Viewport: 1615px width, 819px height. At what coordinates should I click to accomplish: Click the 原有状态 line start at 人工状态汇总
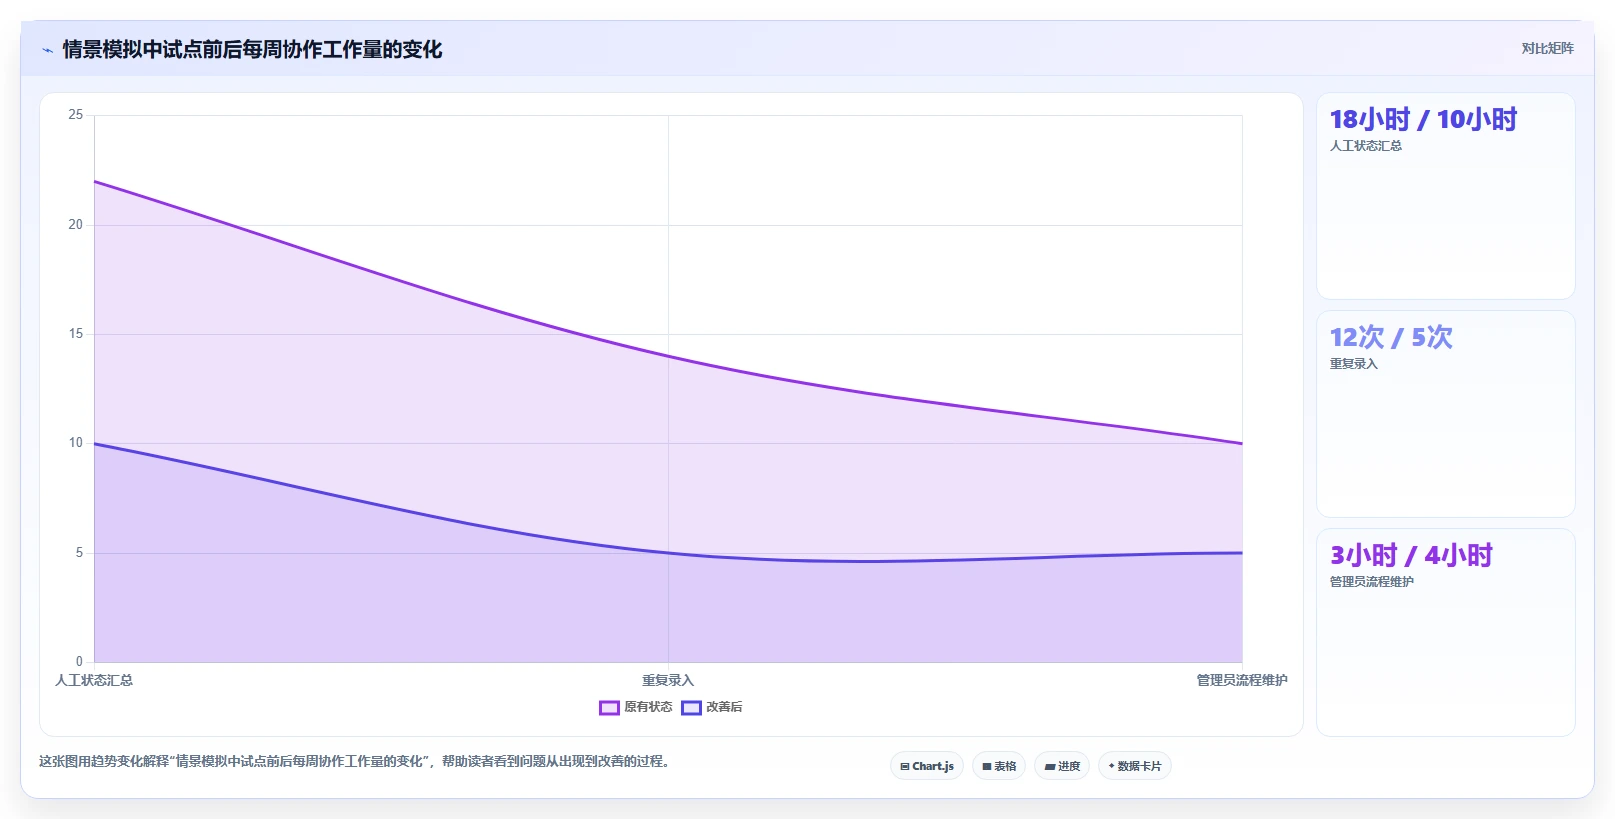pos(94,181)
